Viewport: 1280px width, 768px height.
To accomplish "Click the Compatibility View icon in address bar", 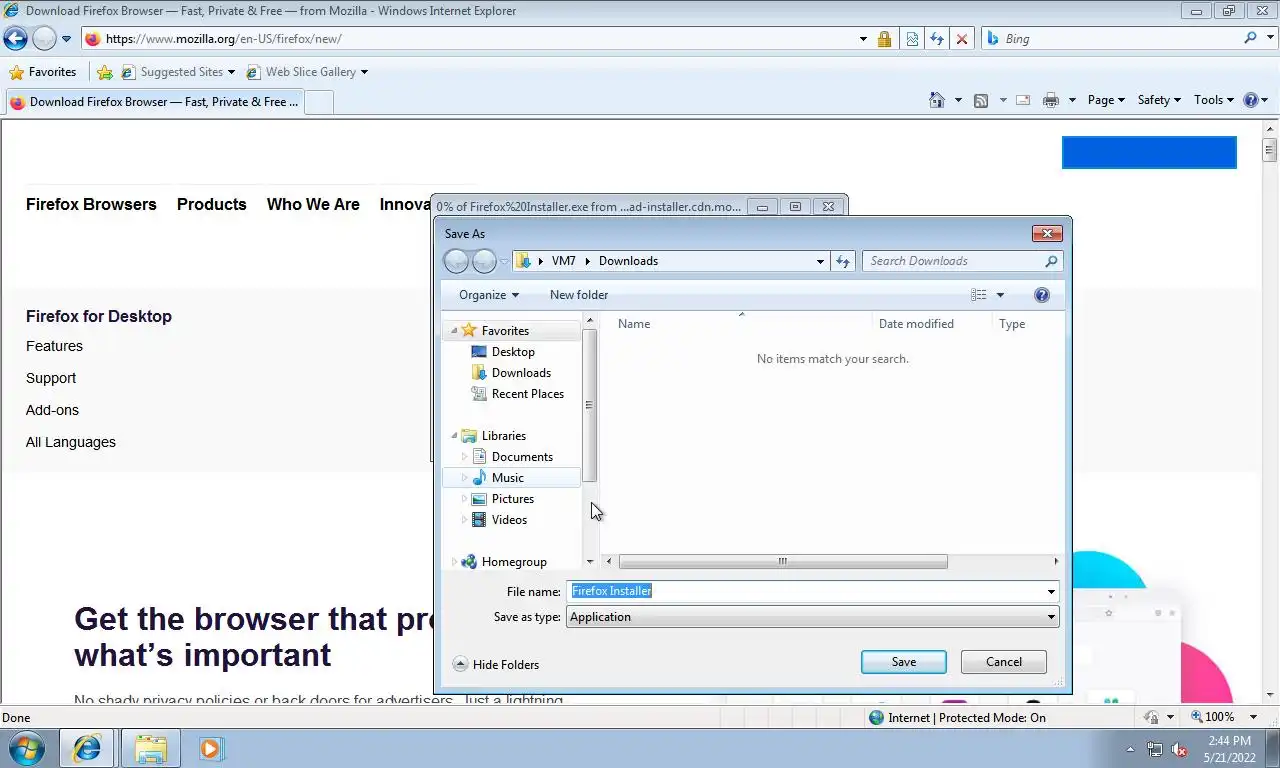I will pyautogui.click(x=912, y=39).
